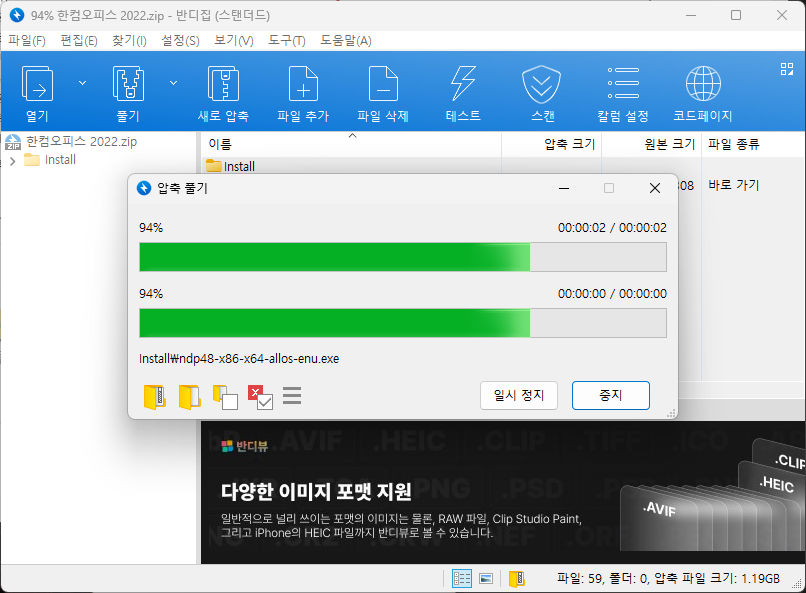Open the 설정(S) menu

180,41
